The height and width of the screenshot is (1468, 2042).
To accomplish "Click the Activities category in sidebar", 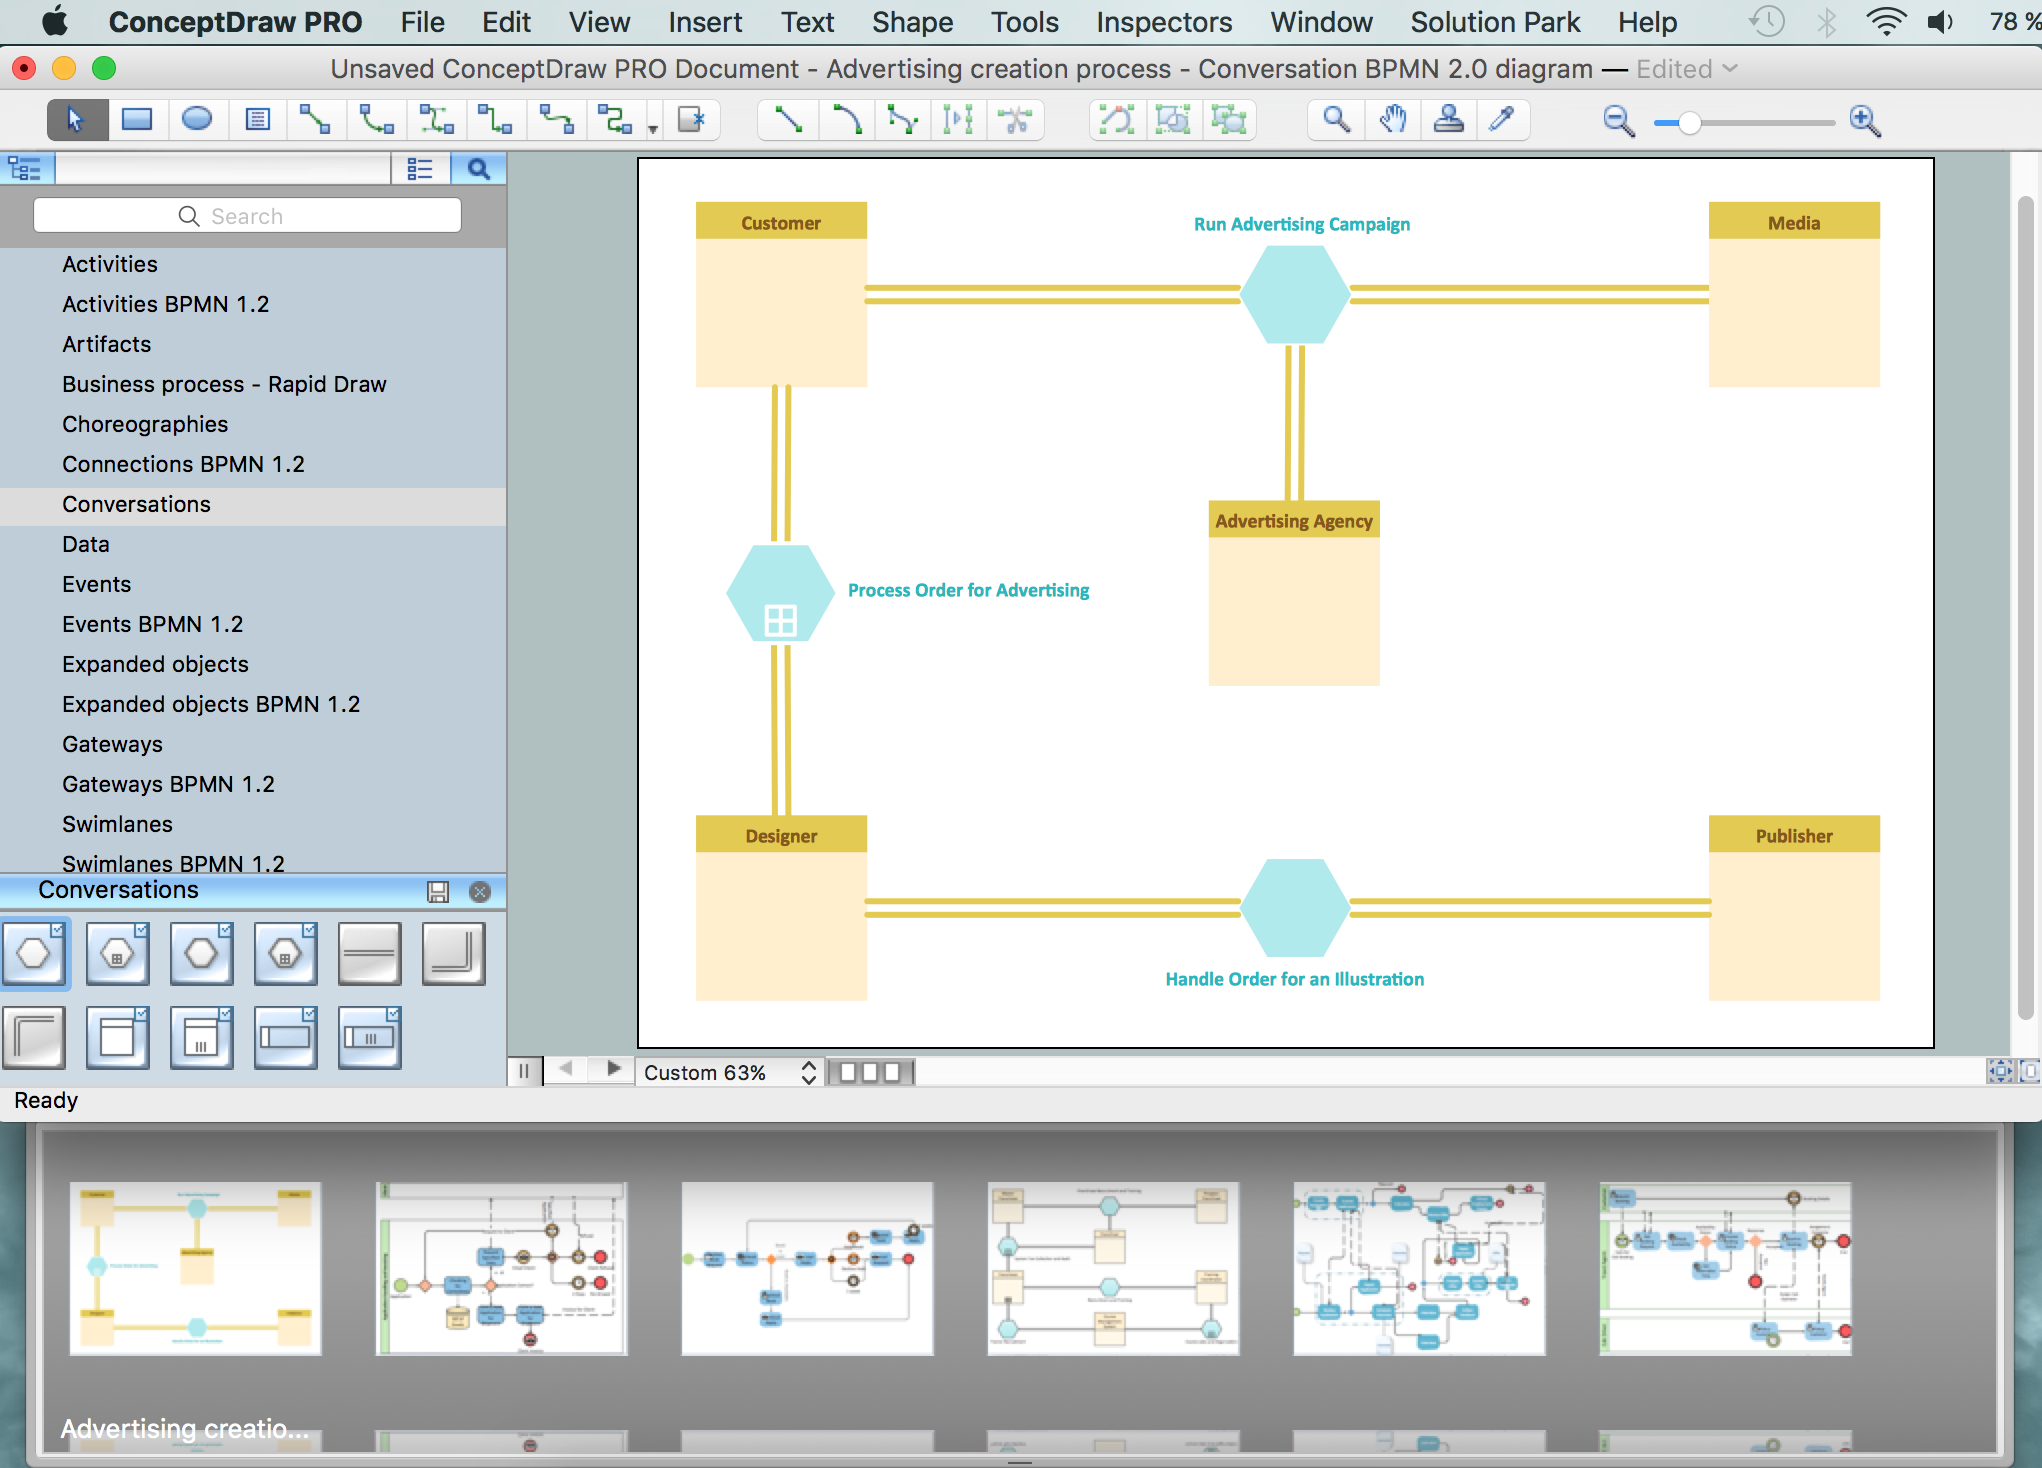I will 109,263.
